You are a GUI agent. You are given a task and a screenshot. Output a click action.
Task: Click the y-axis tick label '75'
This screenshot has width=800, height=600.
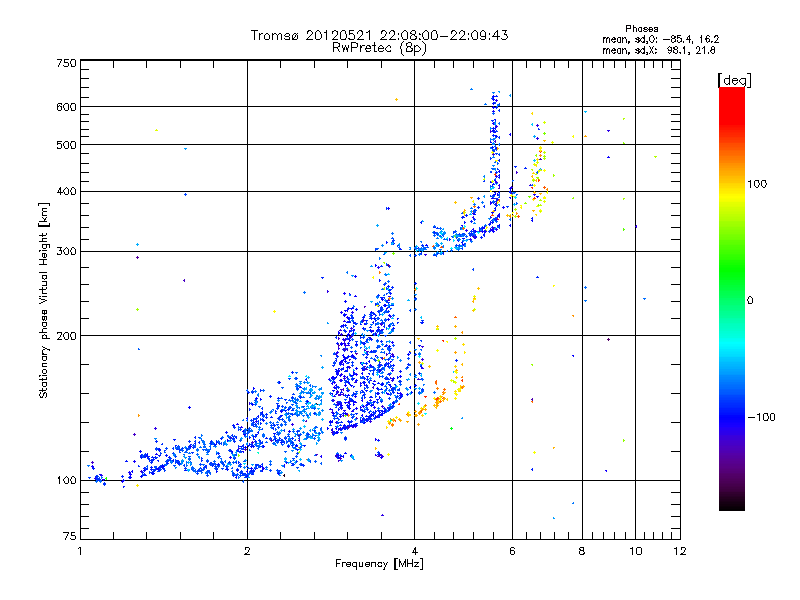70,536
